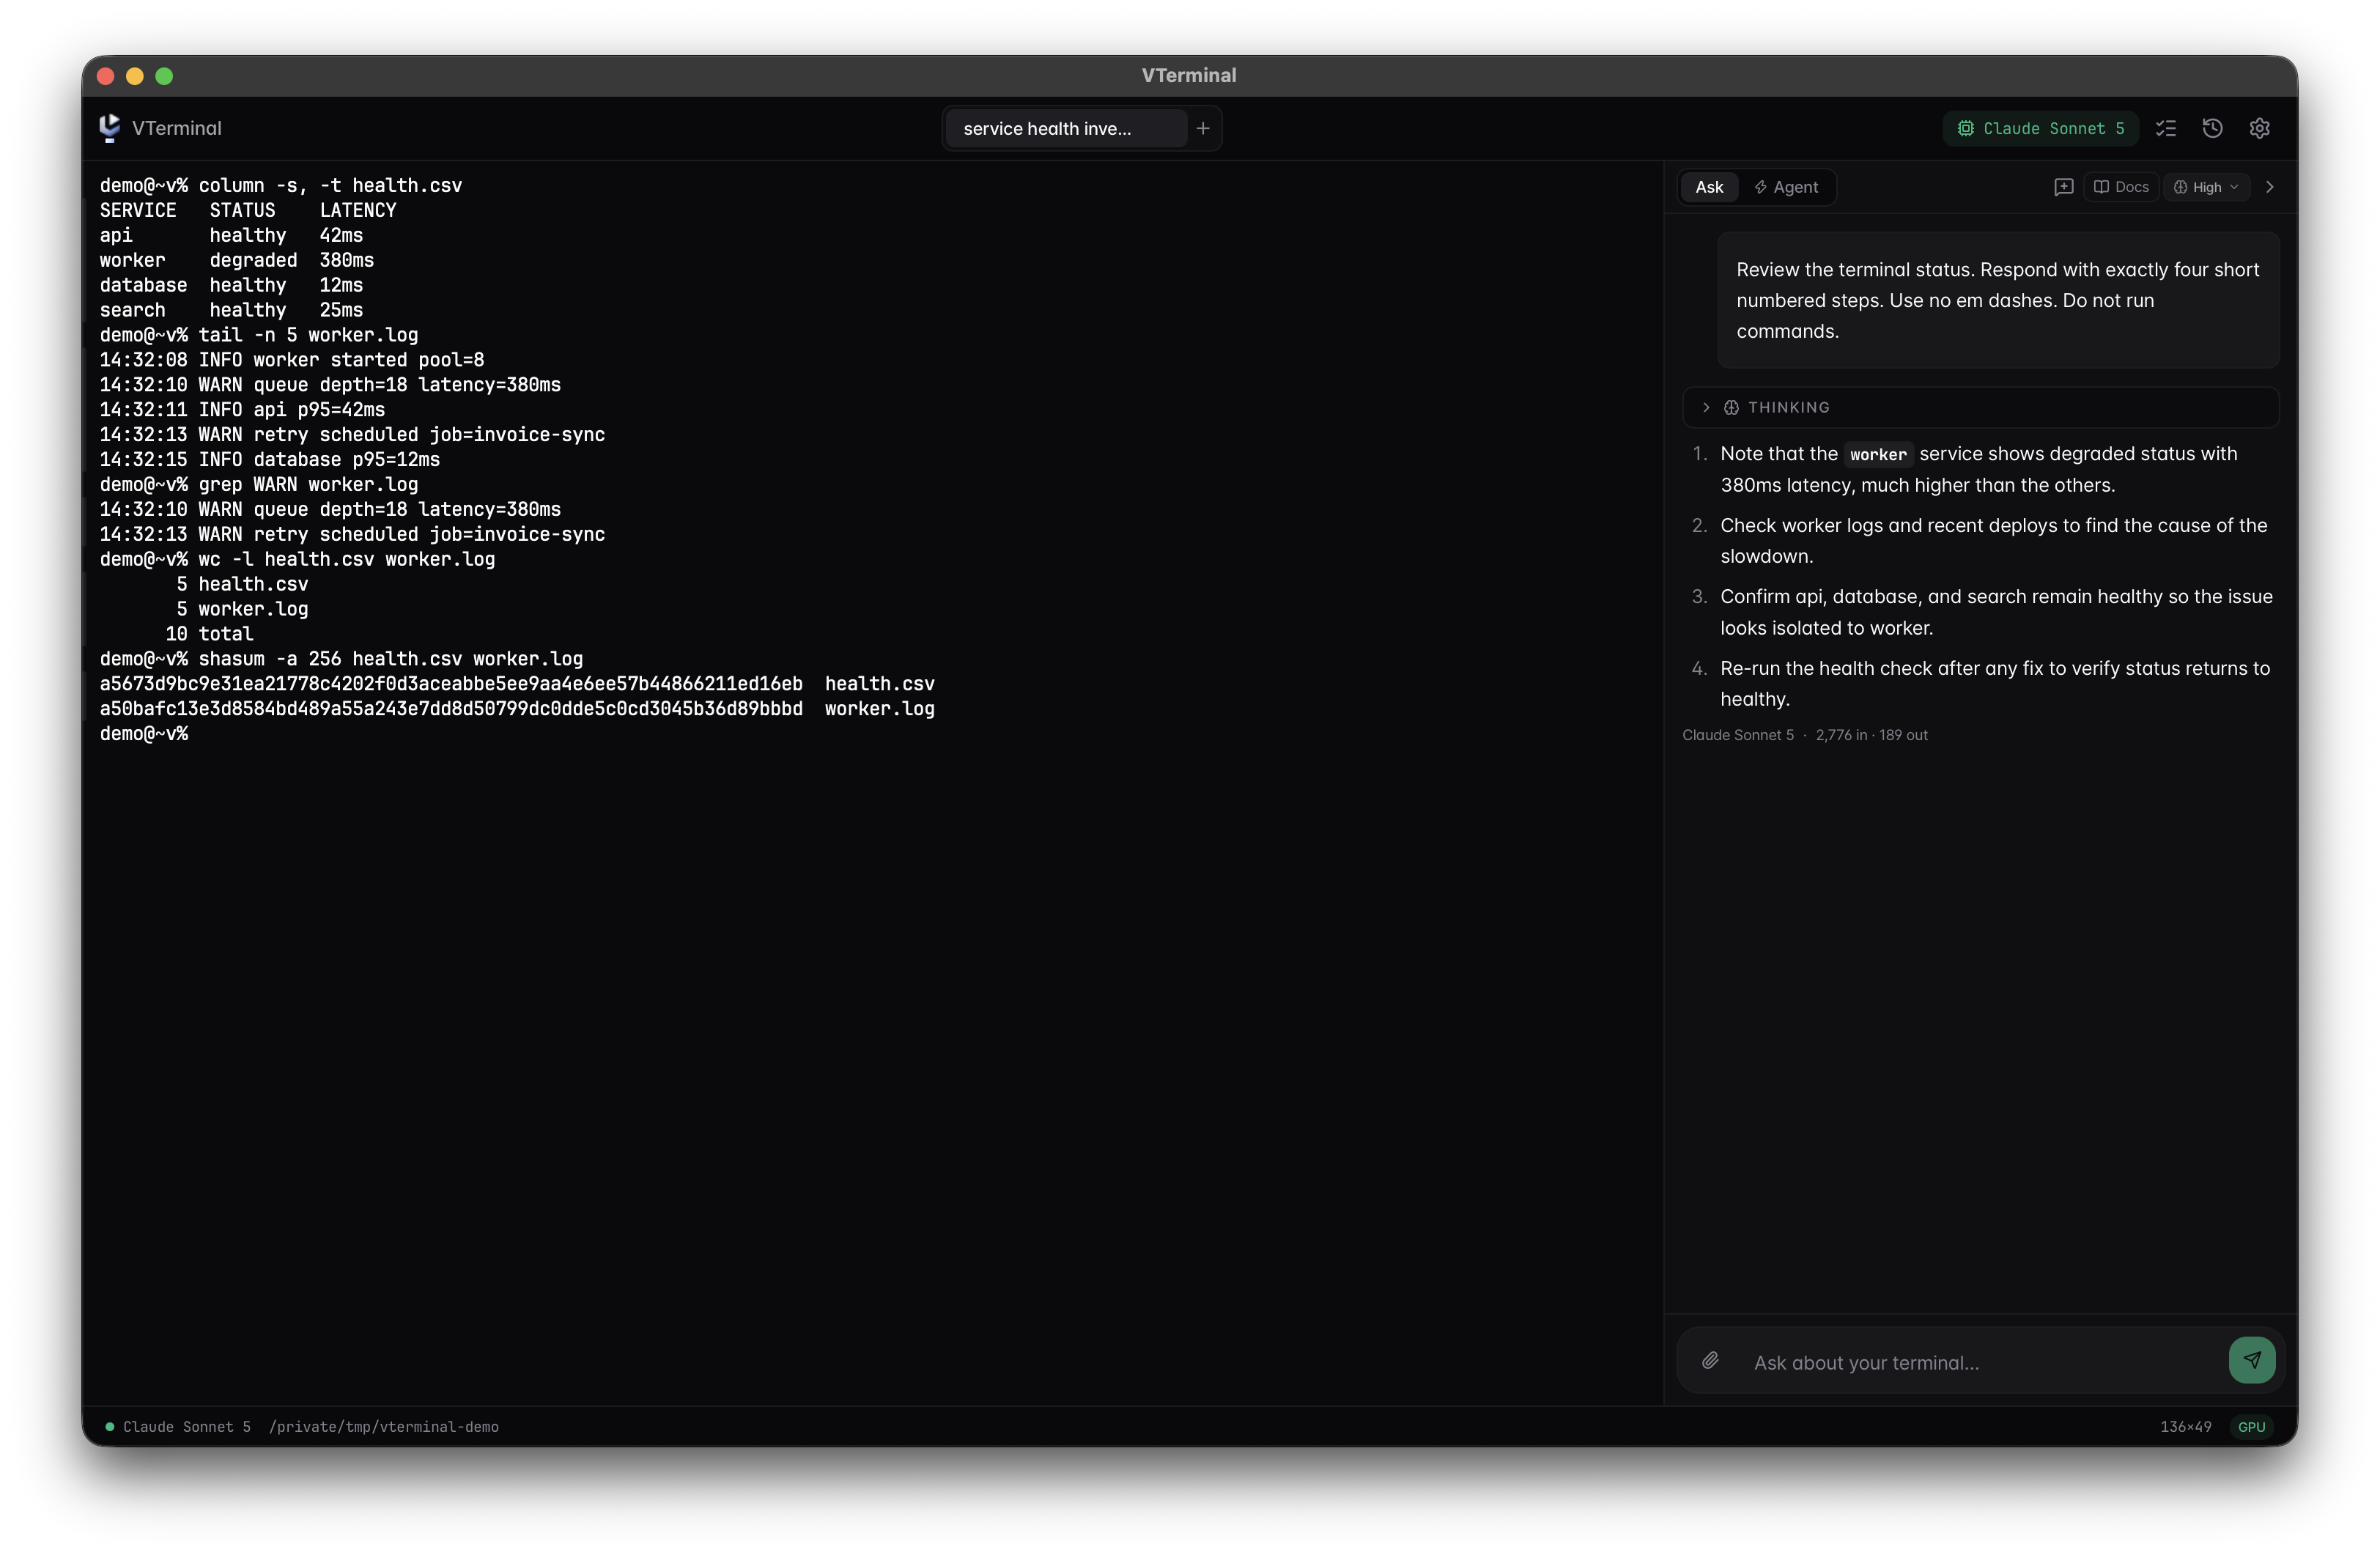Open the High effort dropdown
Image resolution: width=2380 pixels, height=1555 pixels.
tap(2206, 187)
